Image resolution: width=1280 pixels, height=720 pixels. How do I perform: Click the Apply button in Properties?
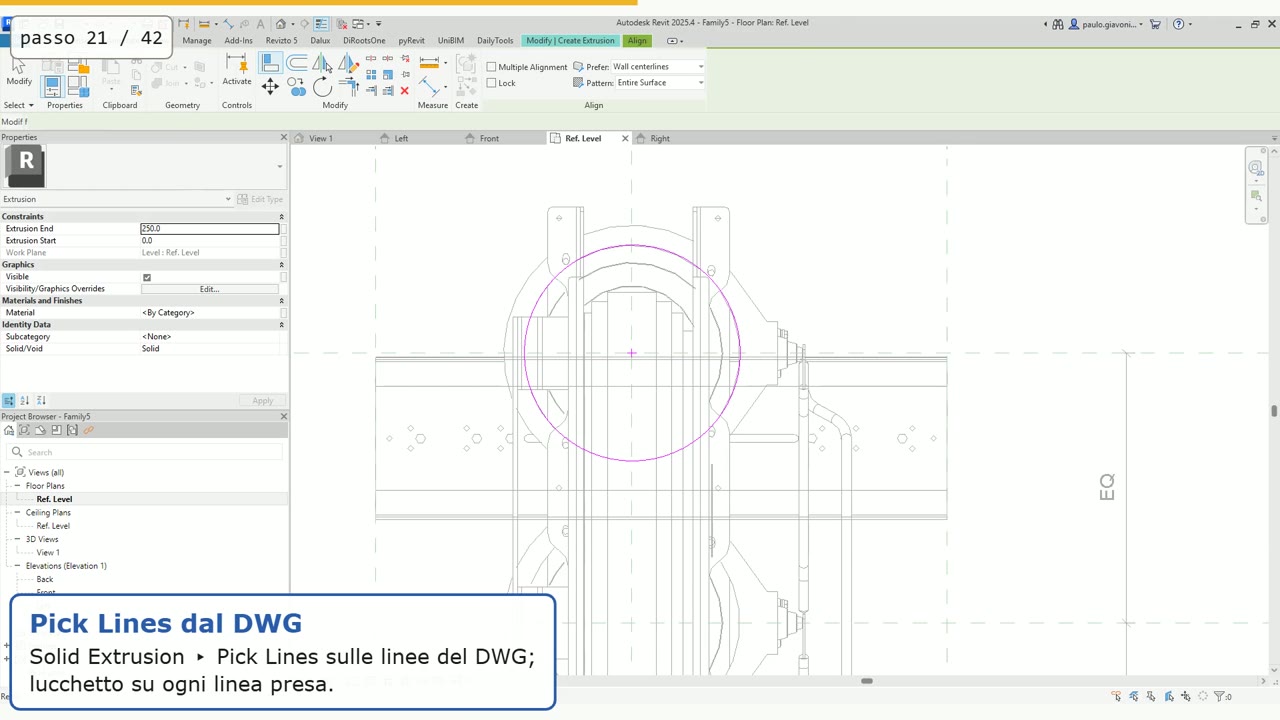(262, 400)
